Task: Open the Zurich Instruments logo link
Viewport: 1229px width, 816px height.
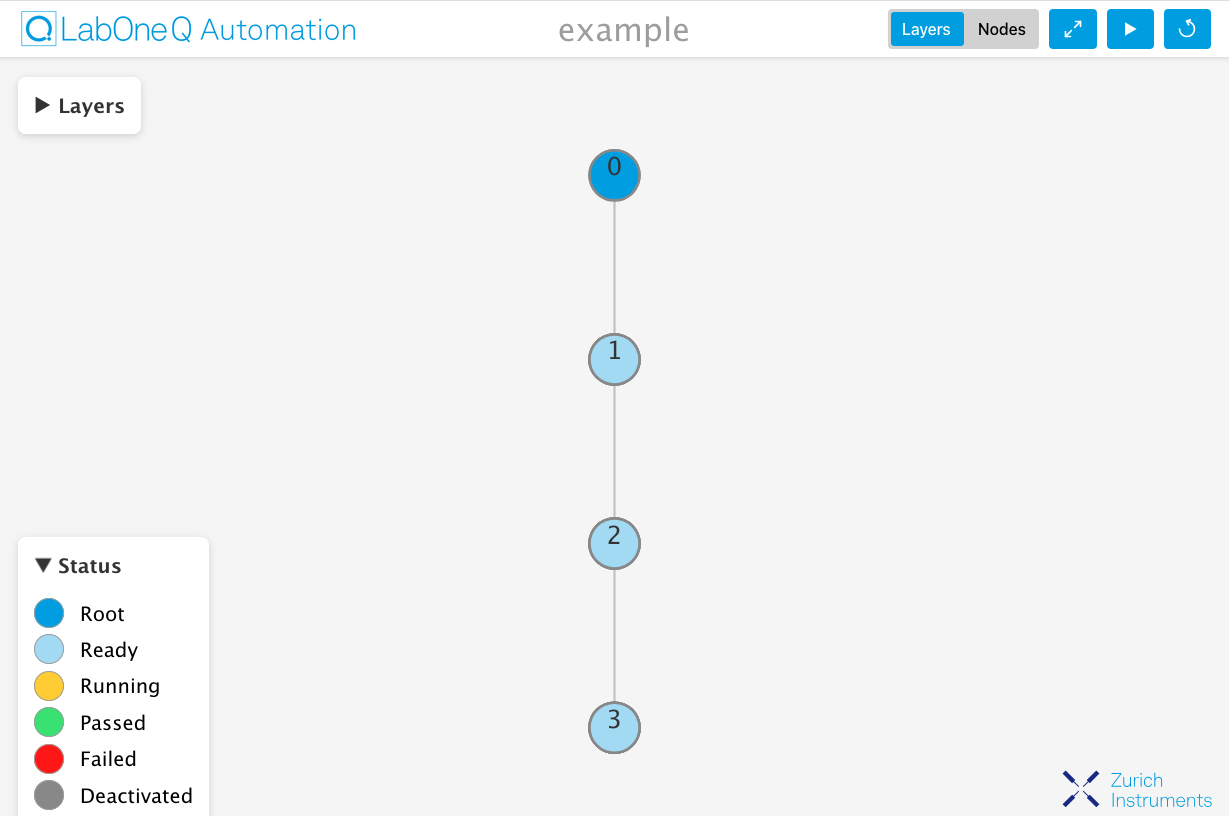Action: [x=1137, y=789]
